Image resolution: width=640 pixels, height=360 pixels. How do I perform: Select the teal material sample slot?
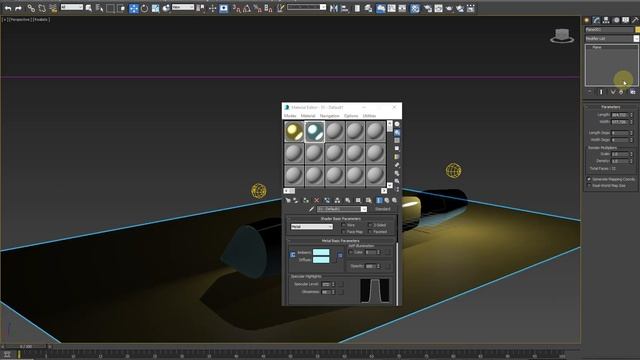click(314, 131)
